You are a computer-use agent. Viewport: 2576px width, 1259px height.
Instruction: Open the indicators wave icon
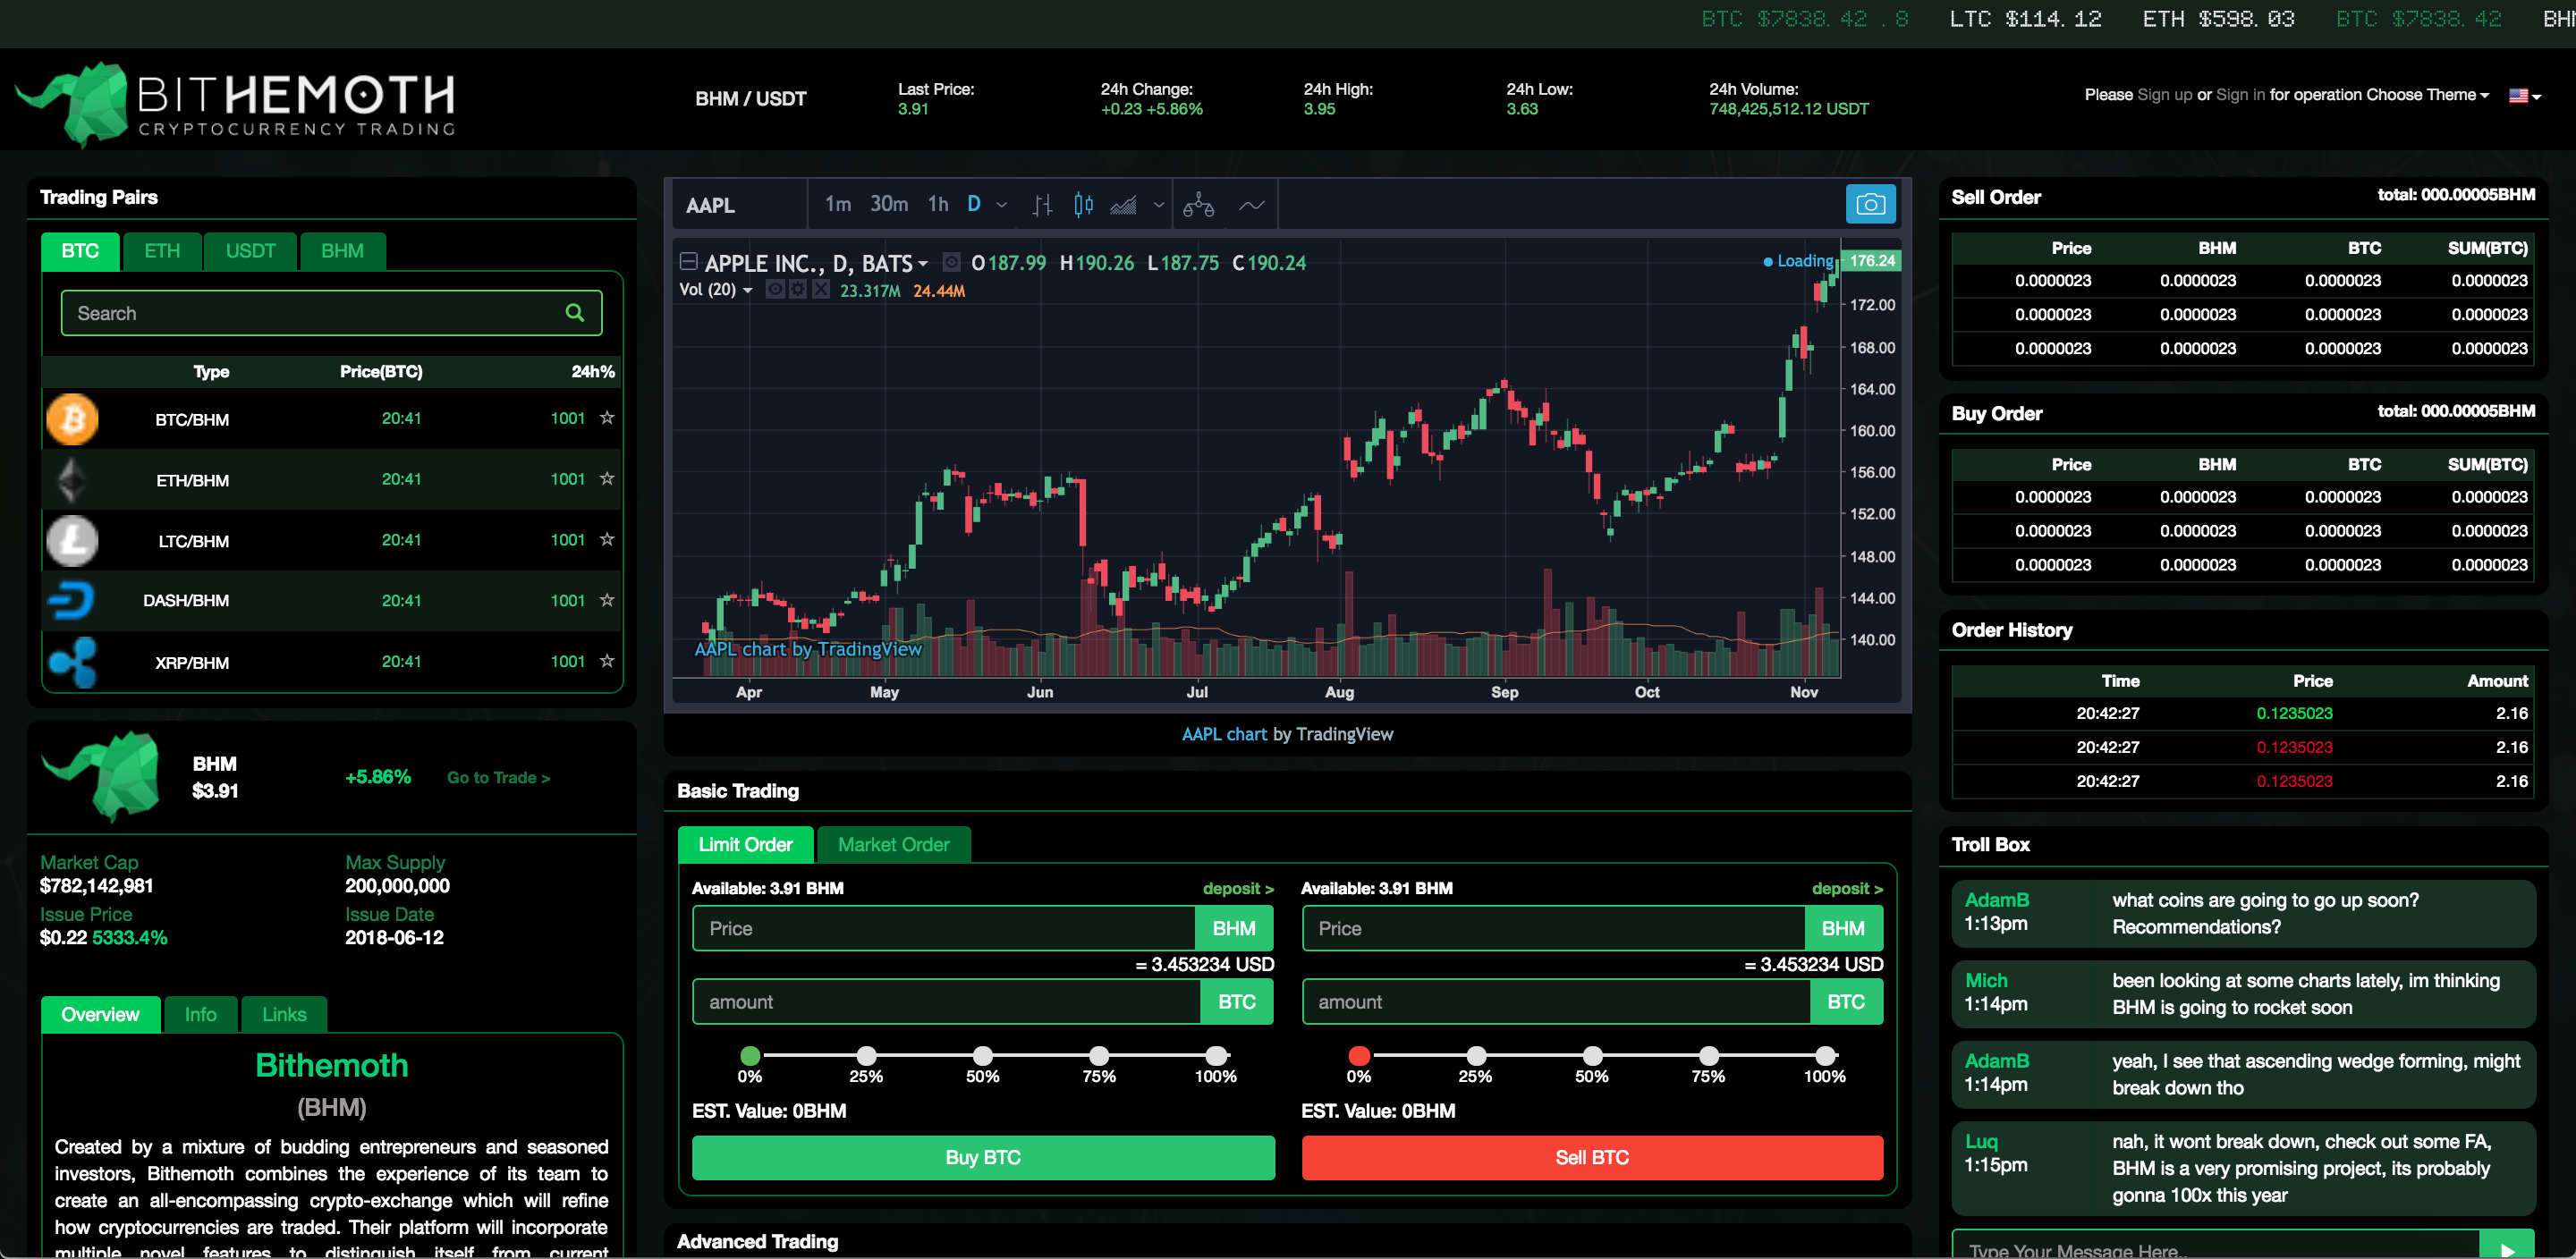pos(1251,205)
